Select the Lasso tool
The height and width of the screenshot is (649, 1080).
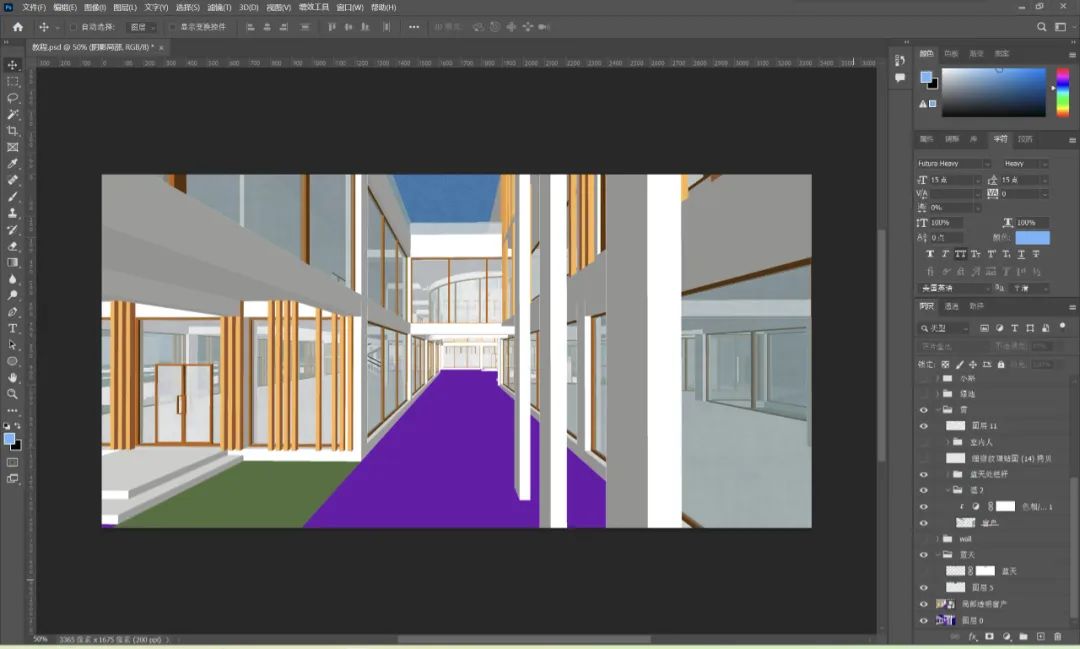(12, 98)
